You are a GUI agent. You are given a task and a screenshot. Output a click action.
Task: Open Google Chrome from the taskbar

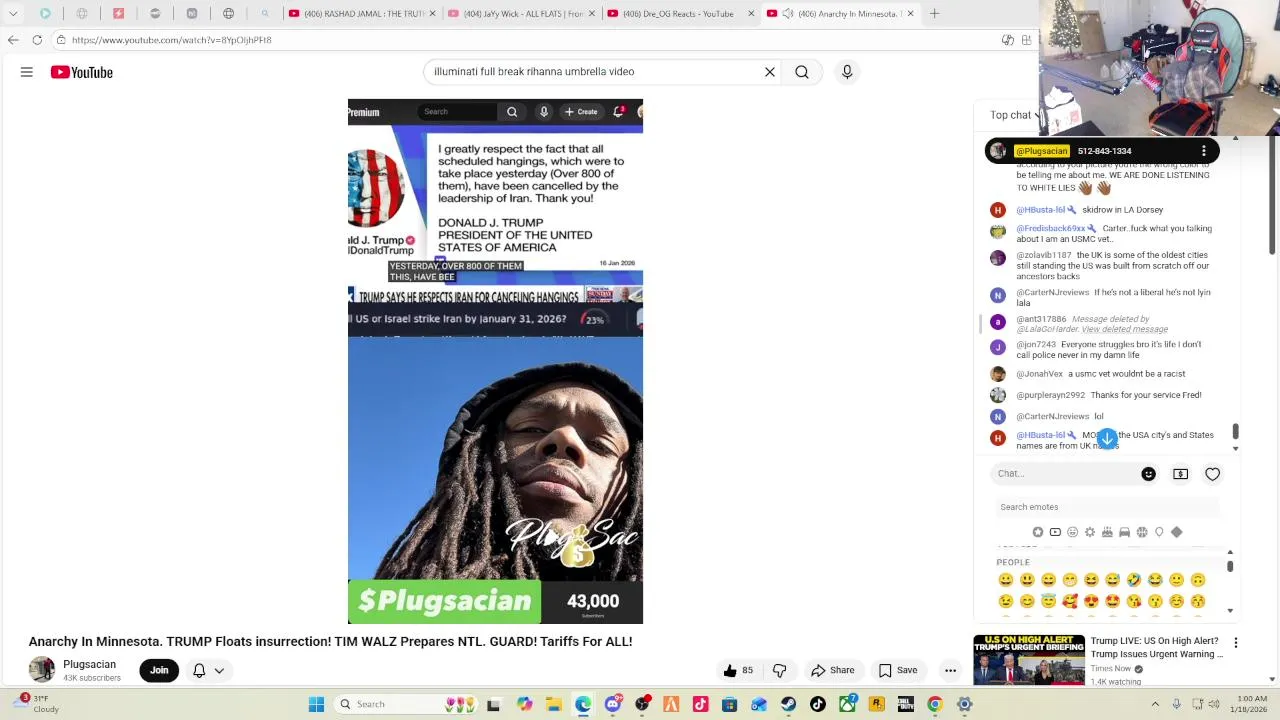(x=935, y=704)
